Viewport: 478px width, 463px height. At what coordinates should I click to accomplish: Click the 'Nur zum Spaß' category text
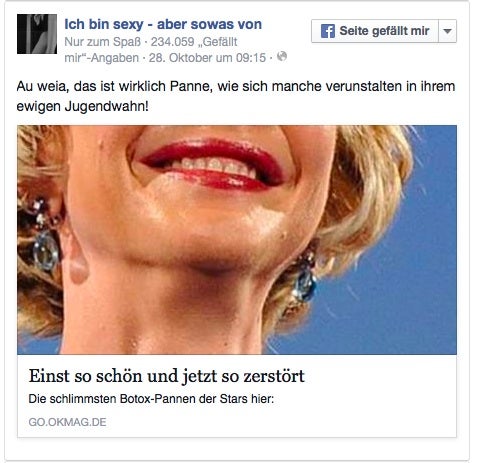(102, 42)
